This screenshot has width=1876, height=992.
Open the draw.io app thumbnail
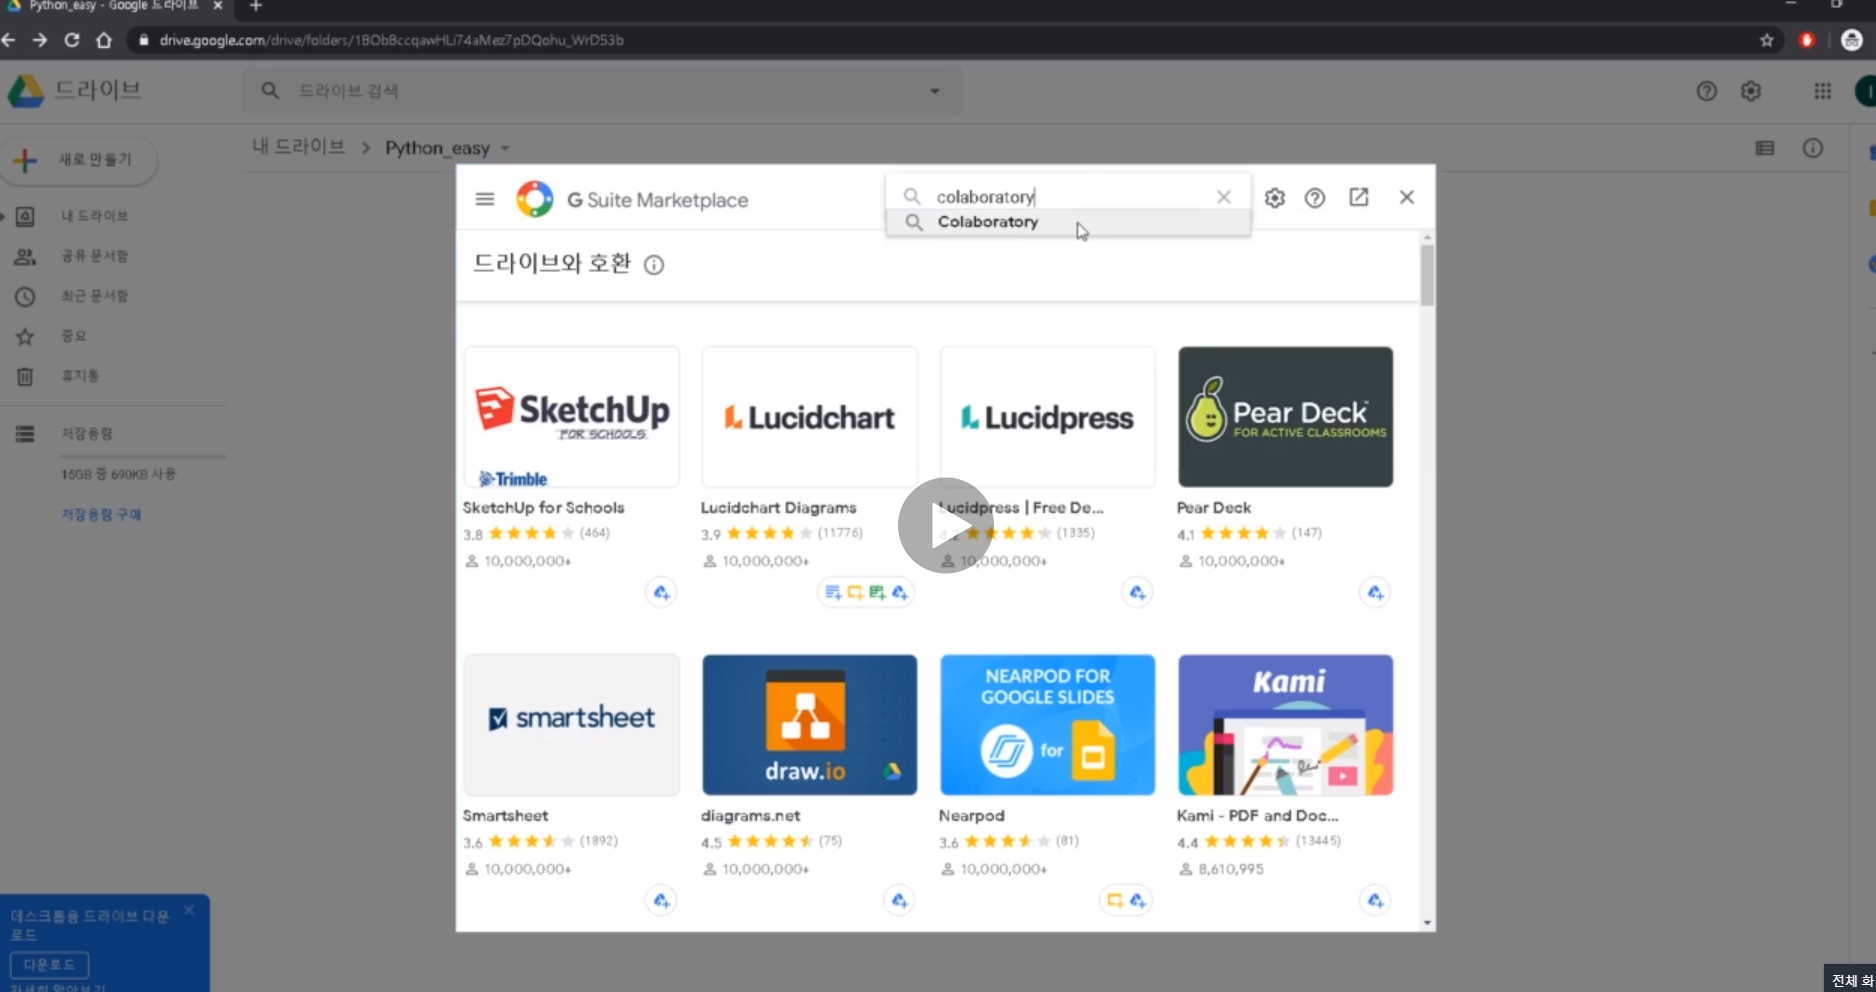point(810,725)
